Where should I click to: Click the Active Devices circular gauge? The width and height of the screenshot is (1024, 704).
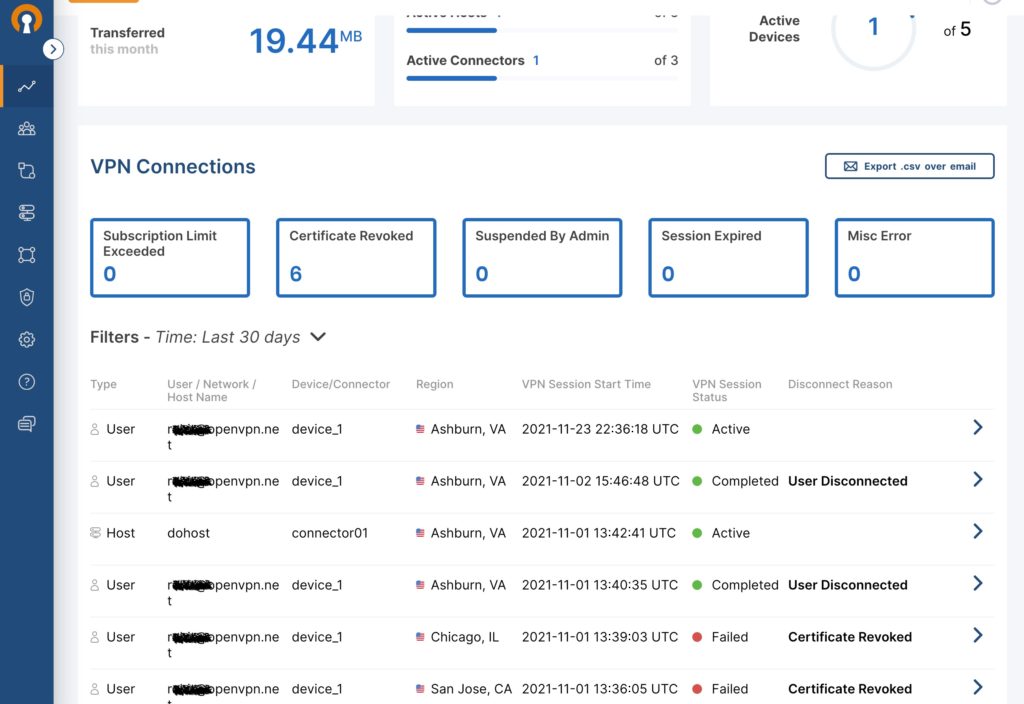873,28
